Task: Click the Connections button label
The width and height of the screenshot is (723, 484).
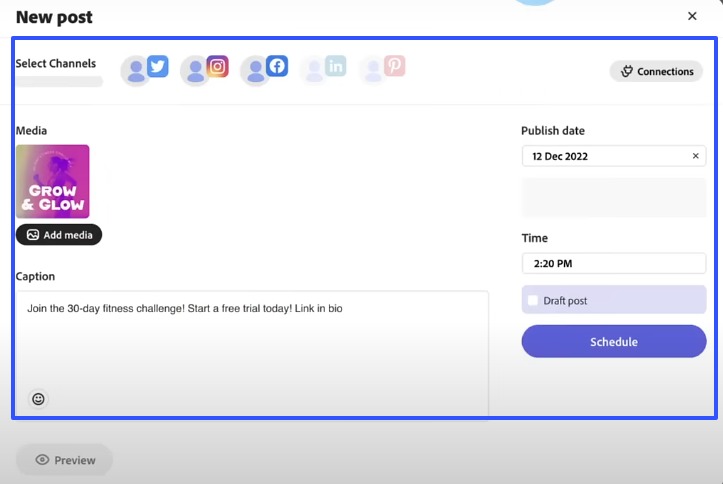Action: pyautogui.click(x=665, y=72)
